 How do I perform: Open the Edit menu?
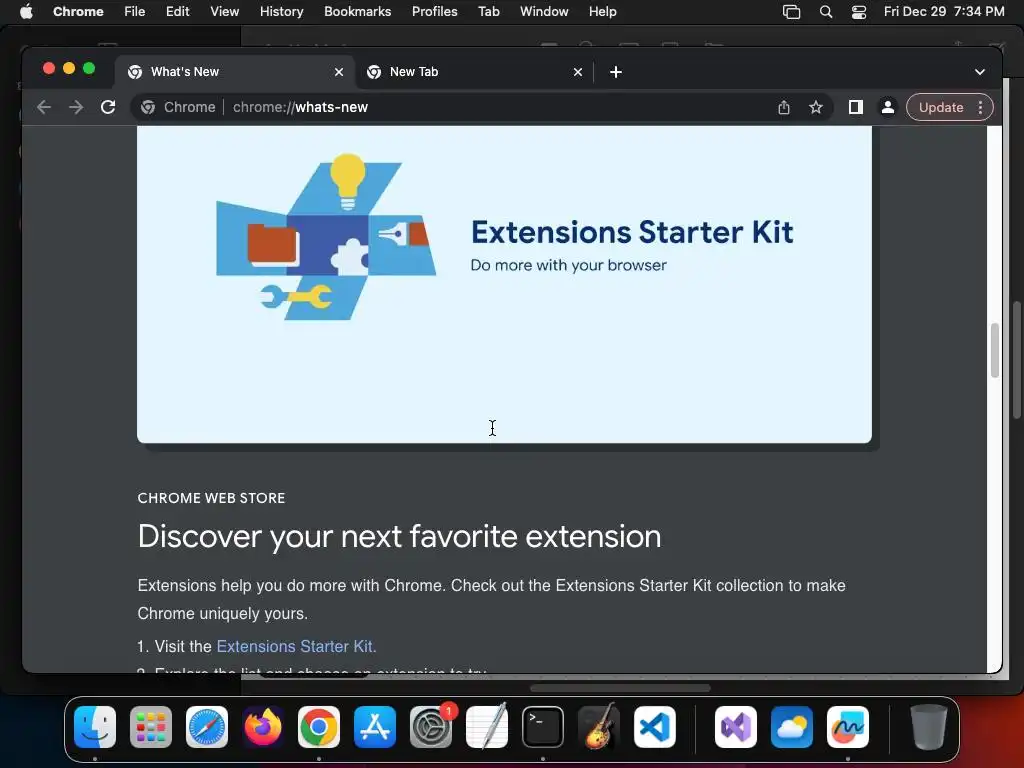pos(178,12)
